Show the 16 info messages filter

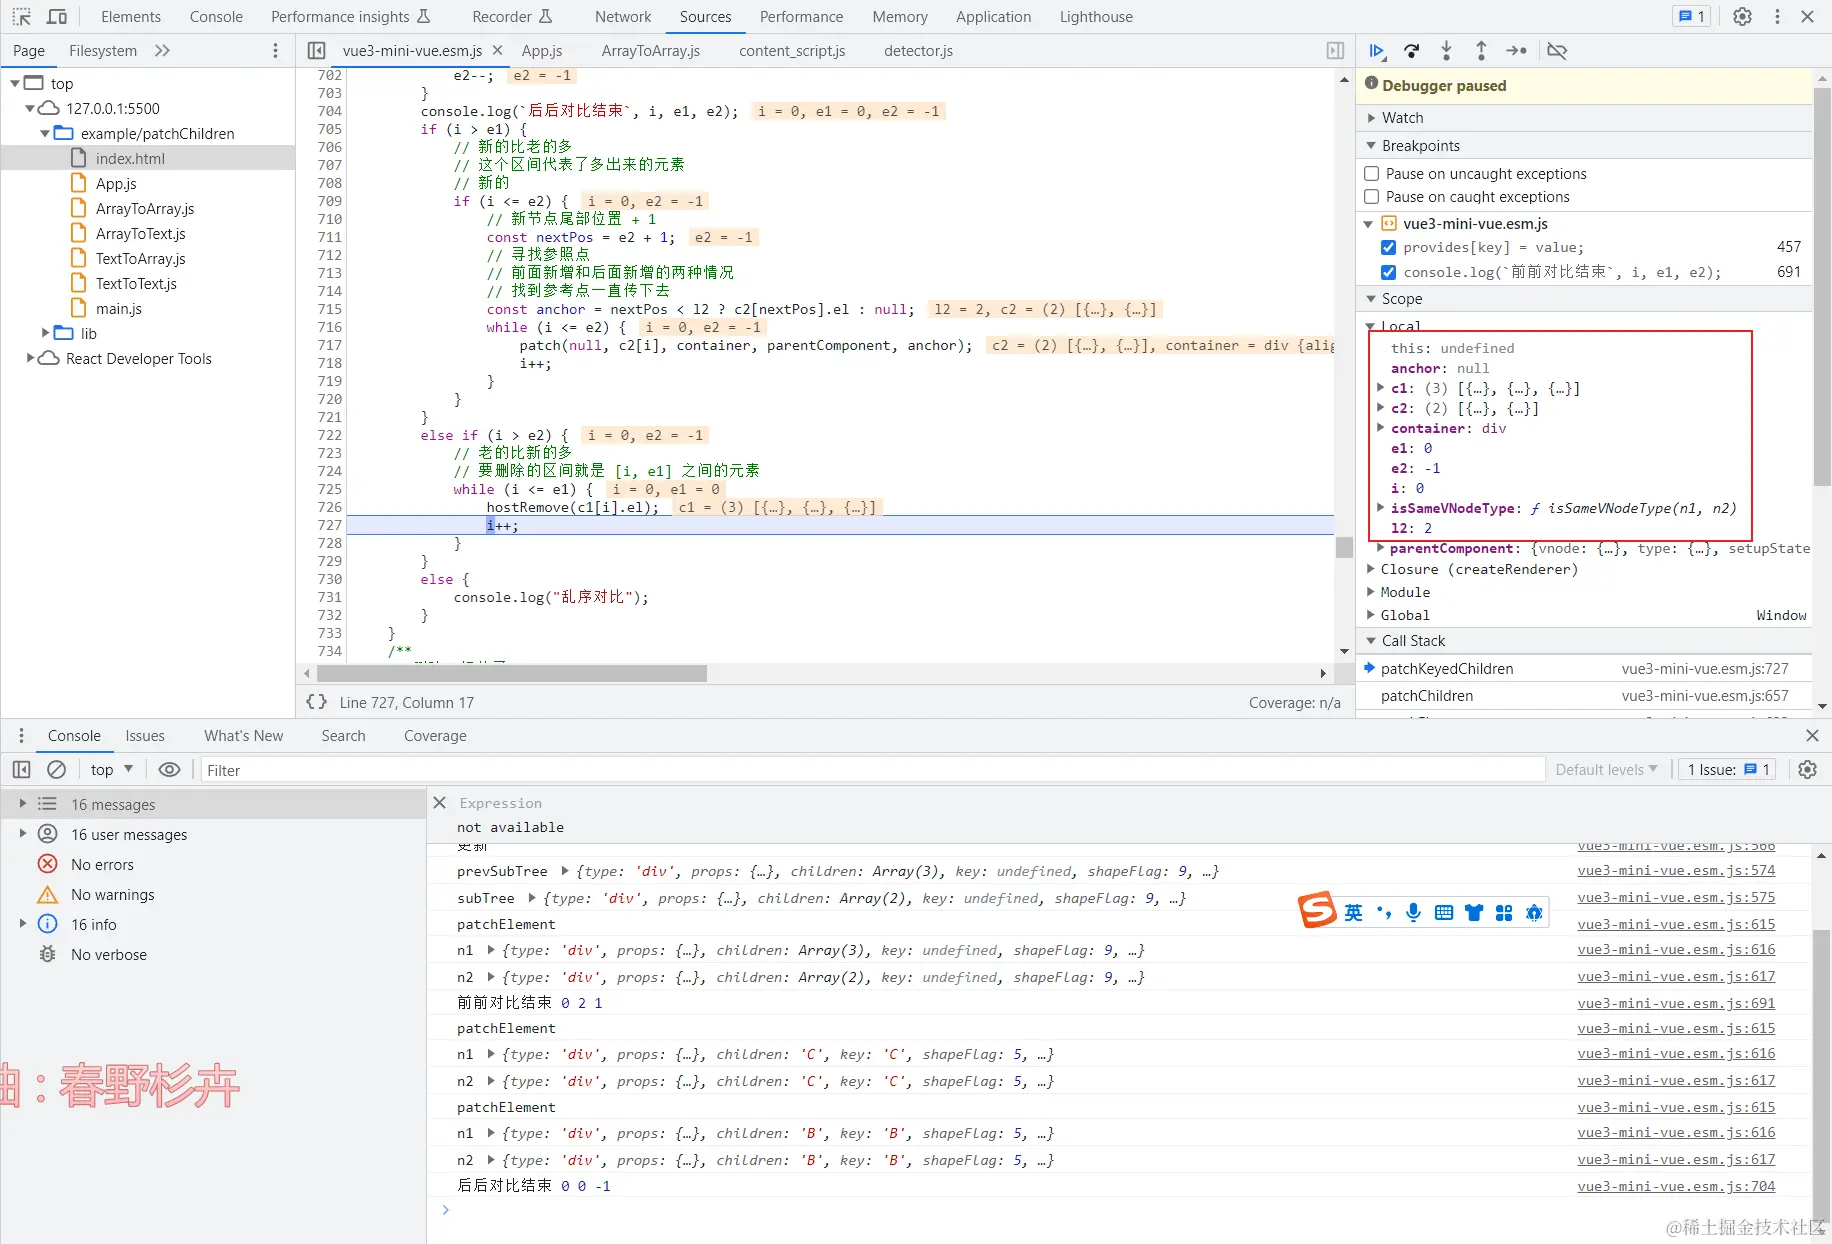coord(93,924)
